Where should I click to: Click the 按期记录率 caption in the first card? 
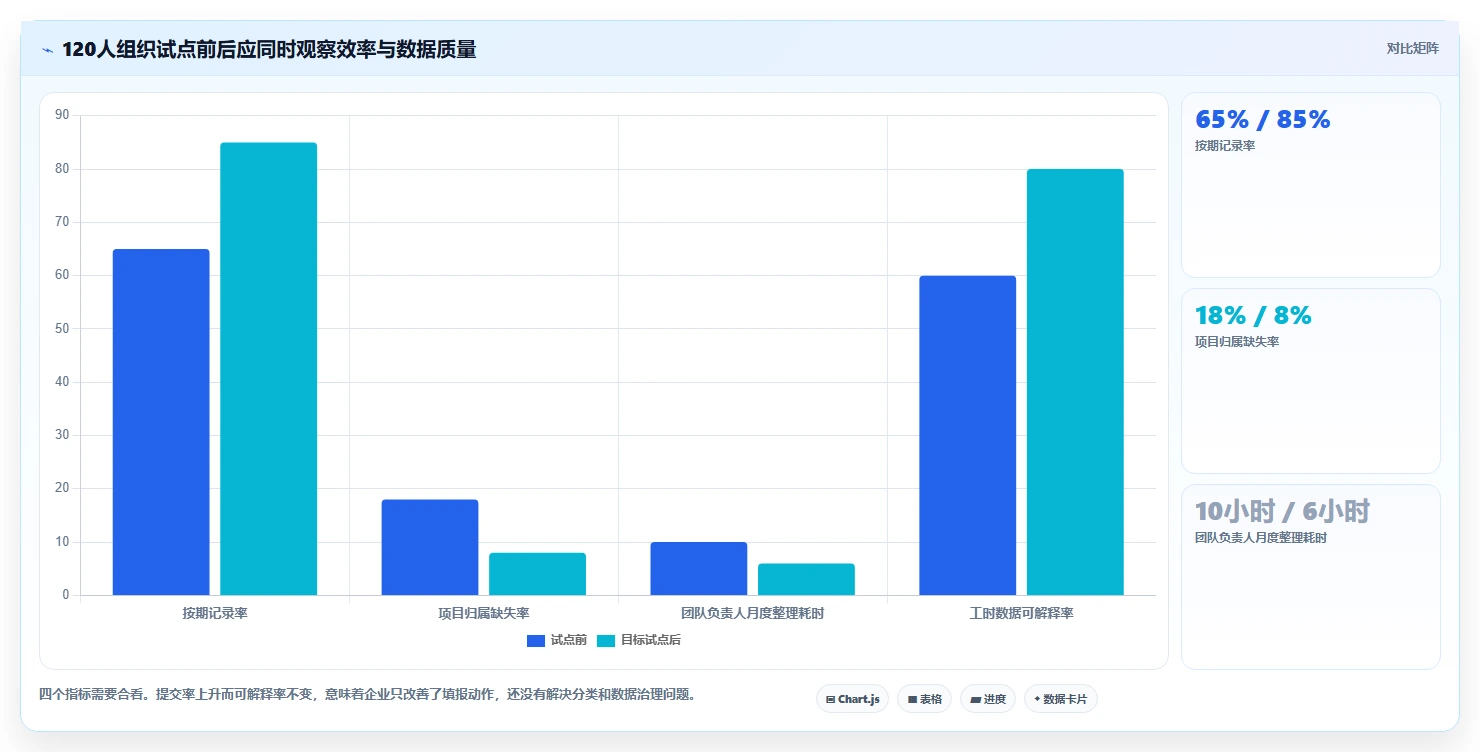(1225, 146)
